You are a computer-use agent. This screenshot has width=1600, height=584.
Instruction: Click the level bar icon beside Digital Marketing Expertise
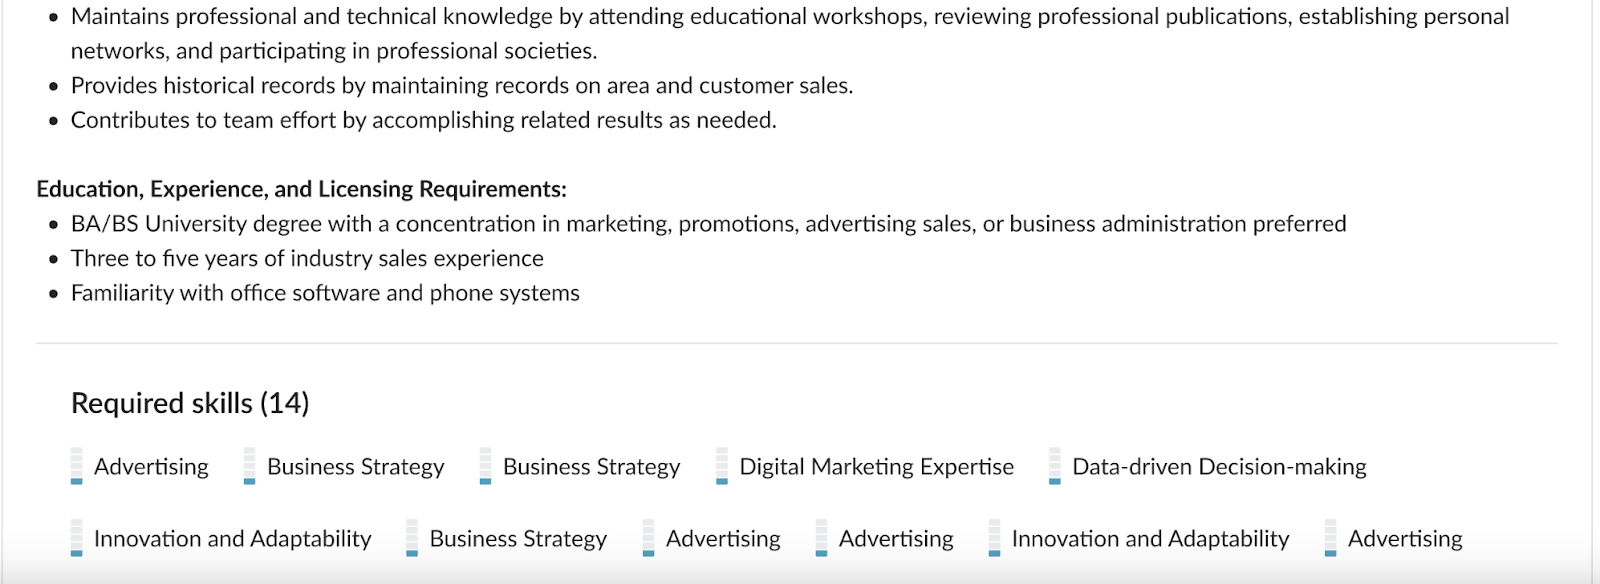(722, 466)
